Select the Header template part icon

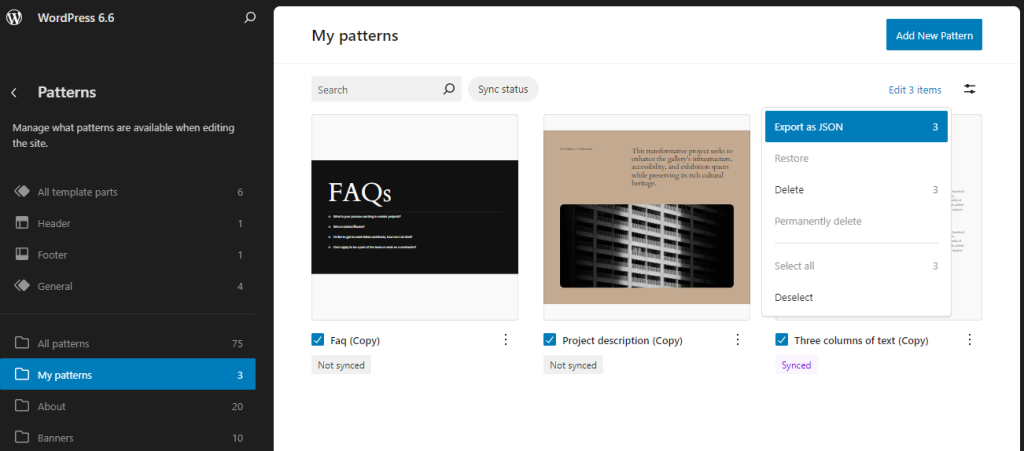(x=22, y=223)
